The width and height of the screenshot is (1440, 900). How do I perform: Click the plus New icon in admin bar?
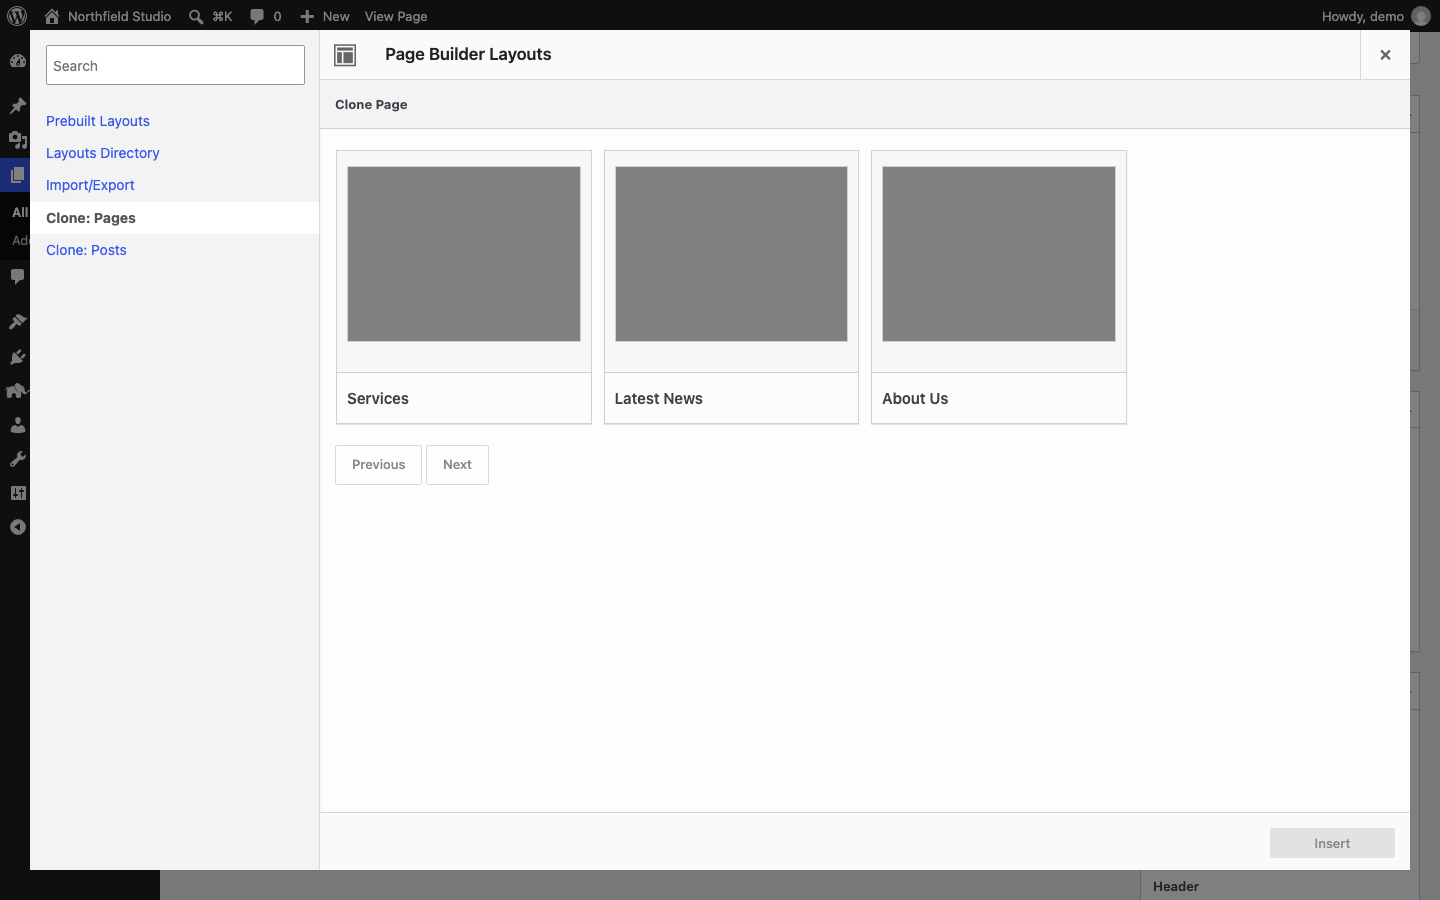pos(307,16)
